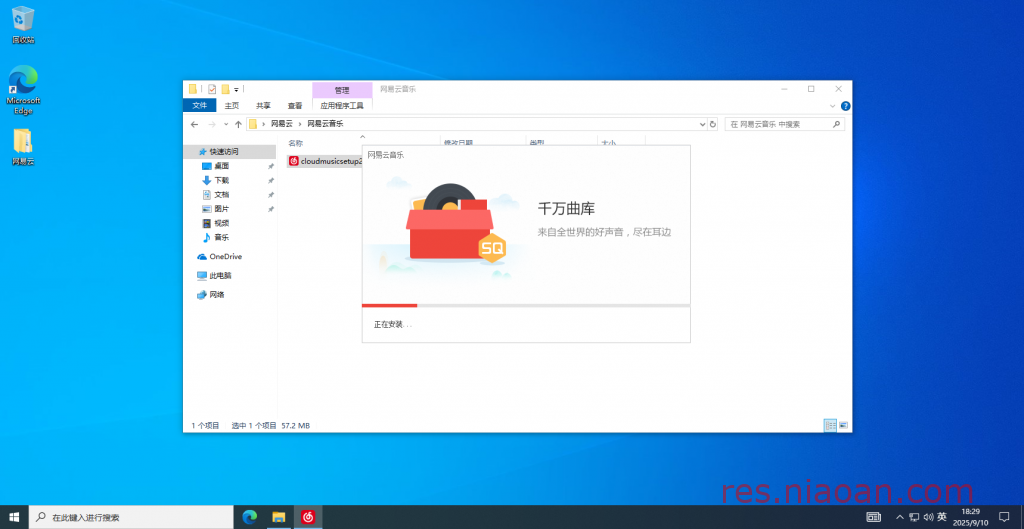Click the 网易云 breadcrumb in address bar
Screen dimensions: 1024x529
coord(281,123)
